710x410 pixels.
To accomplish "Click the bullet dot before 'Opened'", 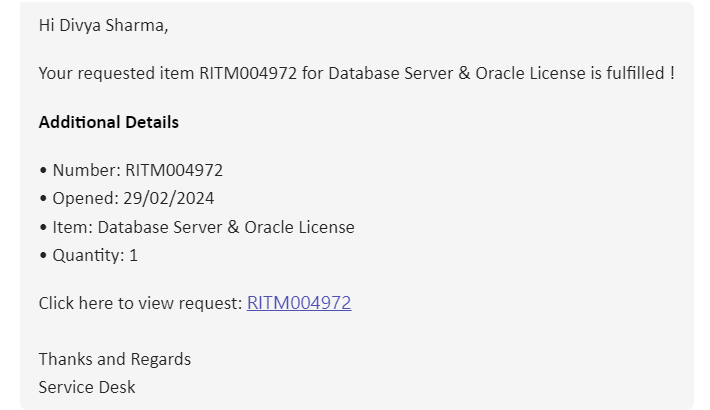I will [43, 199].
